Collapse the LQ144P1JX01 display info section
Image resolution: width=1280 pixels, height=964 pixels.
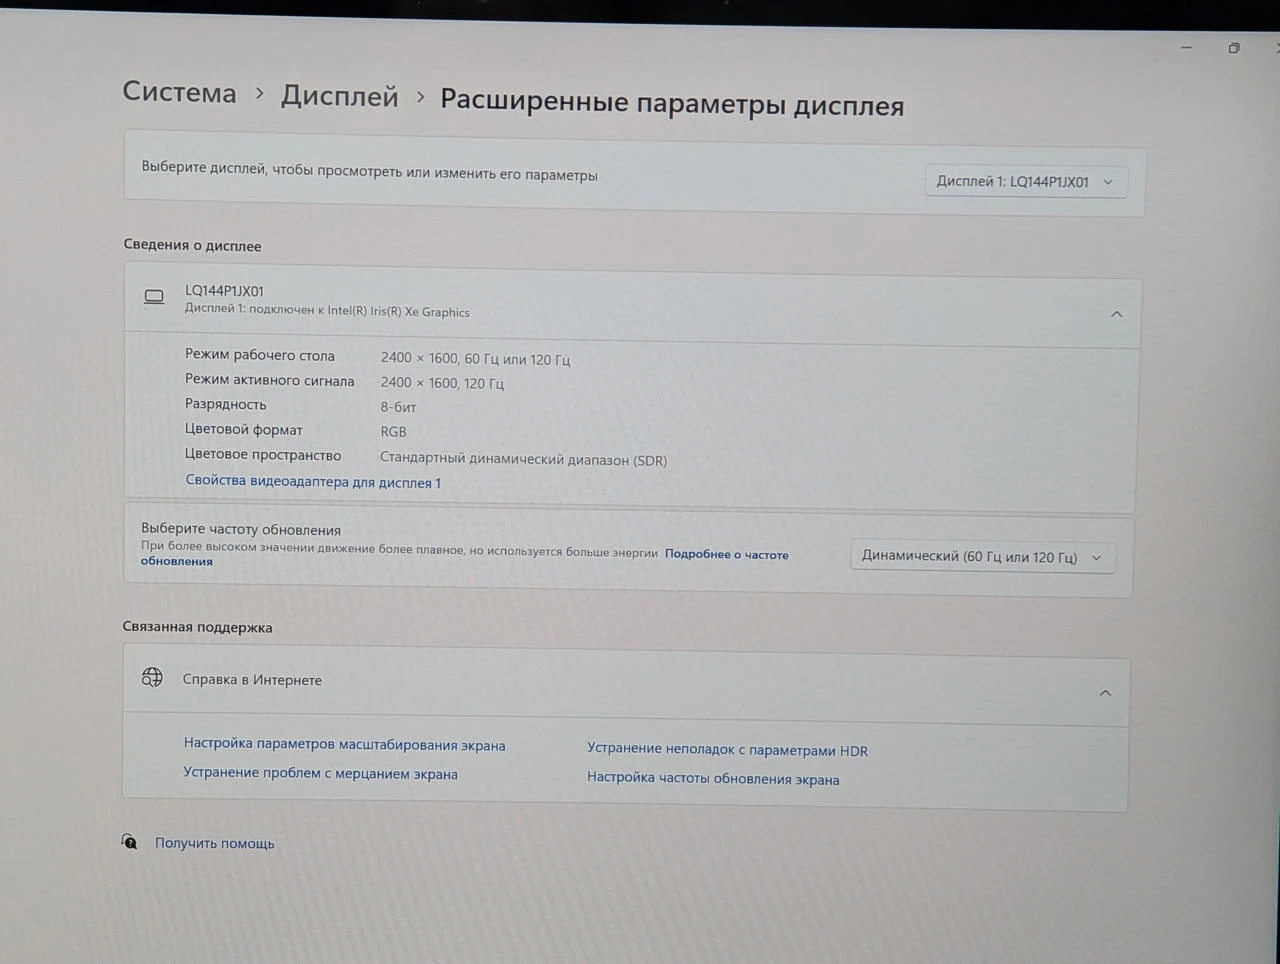point(1116,314)
